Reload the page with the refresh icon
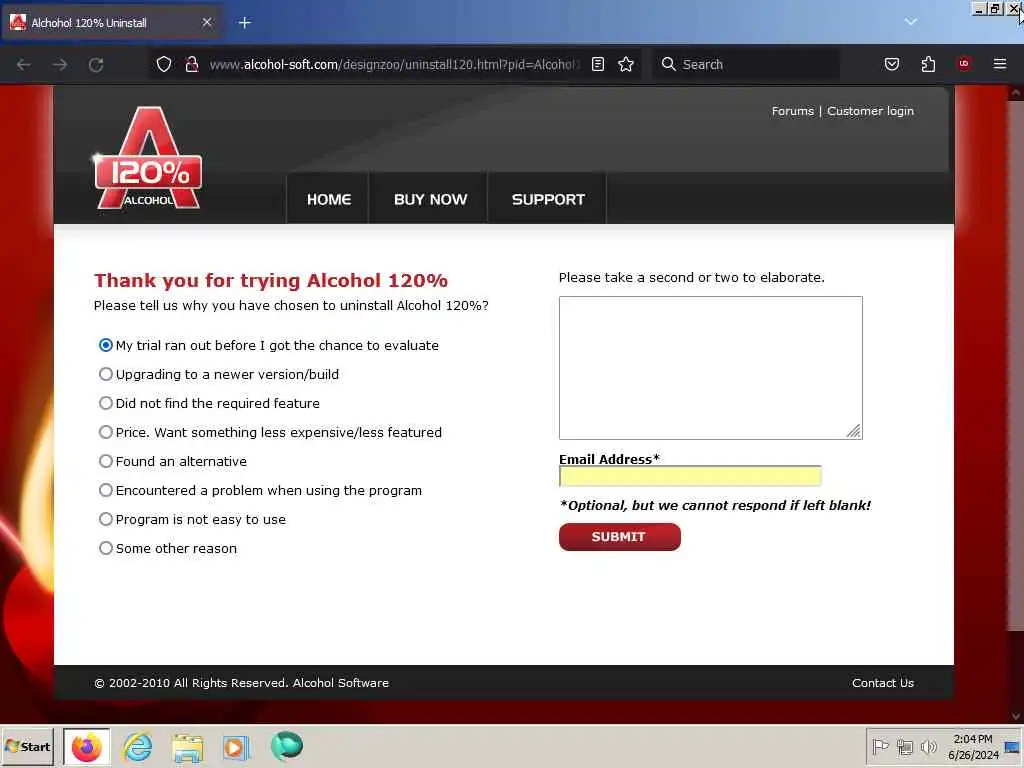Image resolution: width=1024 pixels, height=768 pixels. (x=96, y=65)
